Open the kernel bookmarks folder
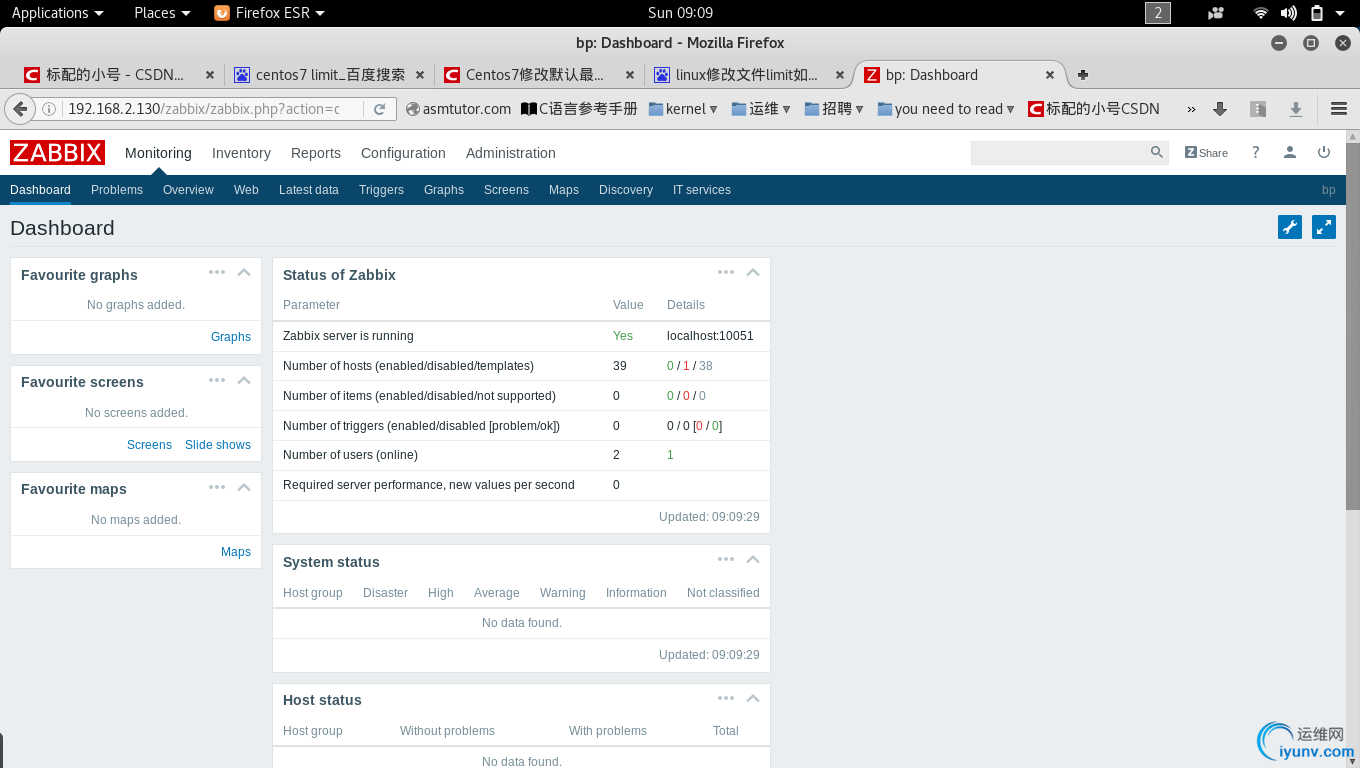1360x768 pixels. coord(683,109)
